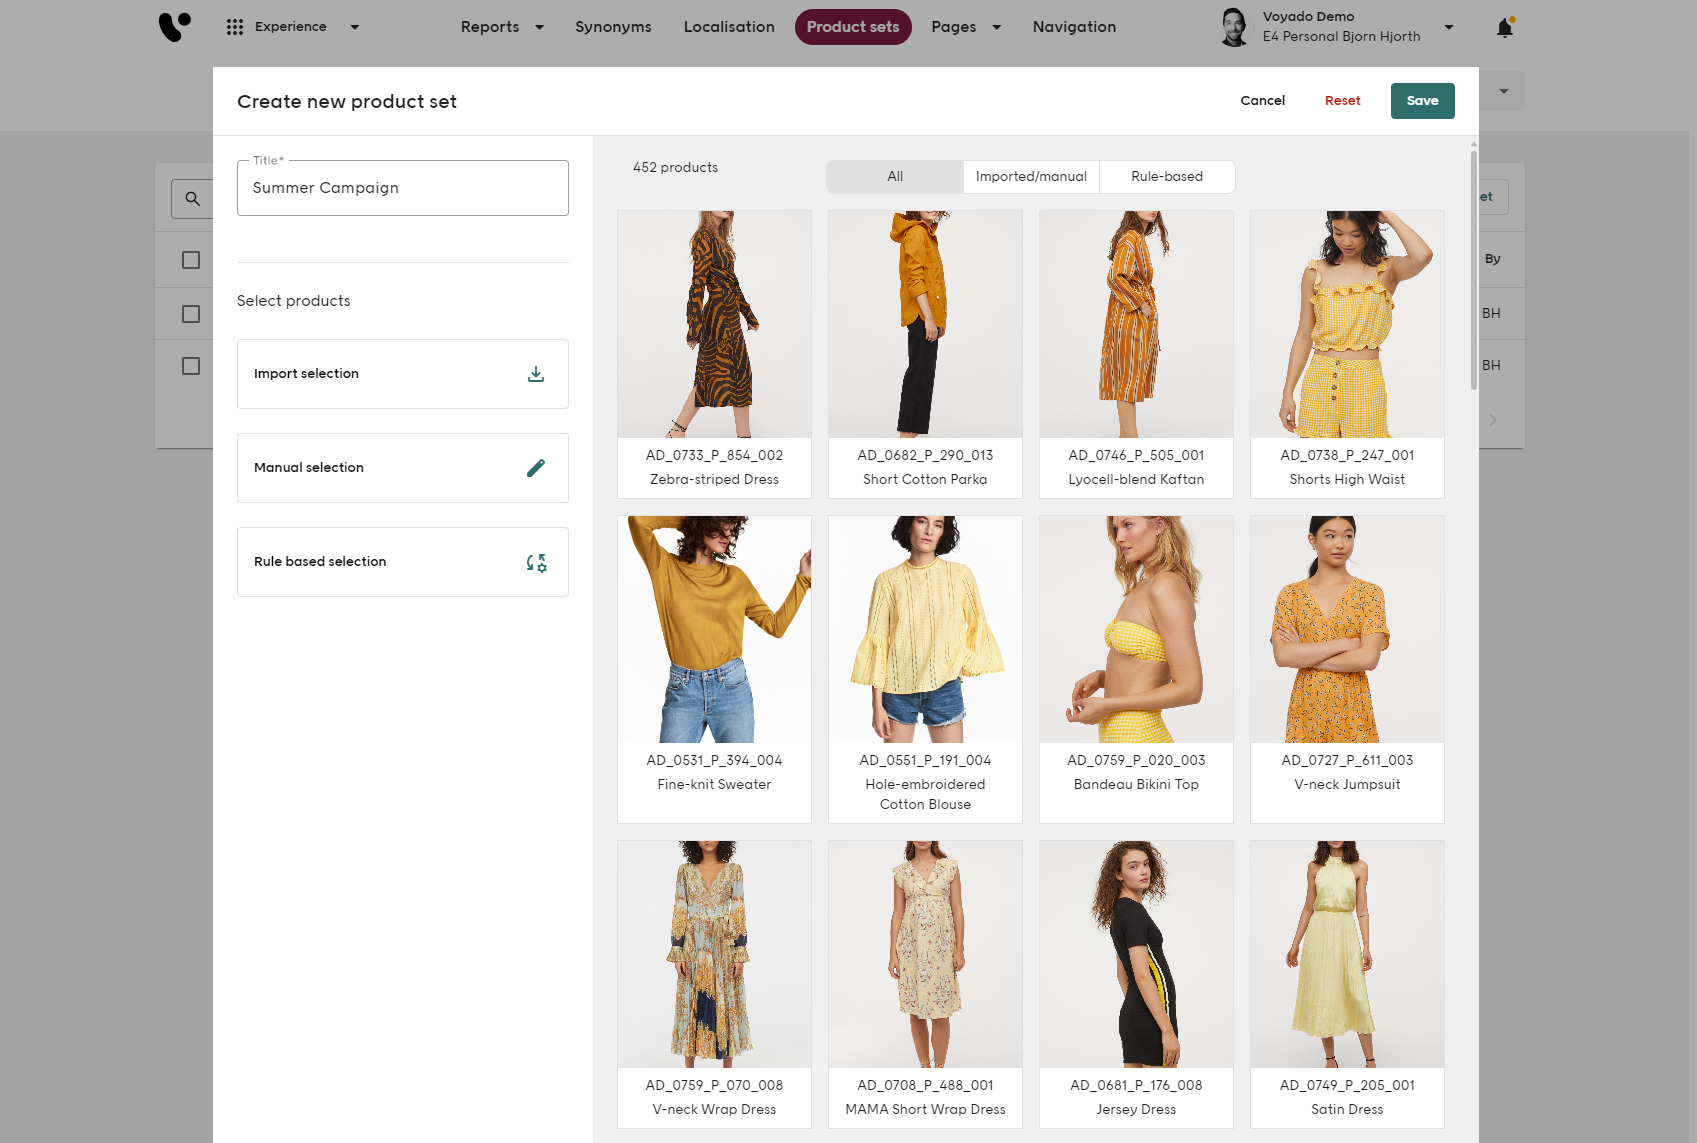Viewport: 1697px width, 1143px height.
Task: Select the Short Cotton Parka thumbnail
Action: click(x=925, y=324)
